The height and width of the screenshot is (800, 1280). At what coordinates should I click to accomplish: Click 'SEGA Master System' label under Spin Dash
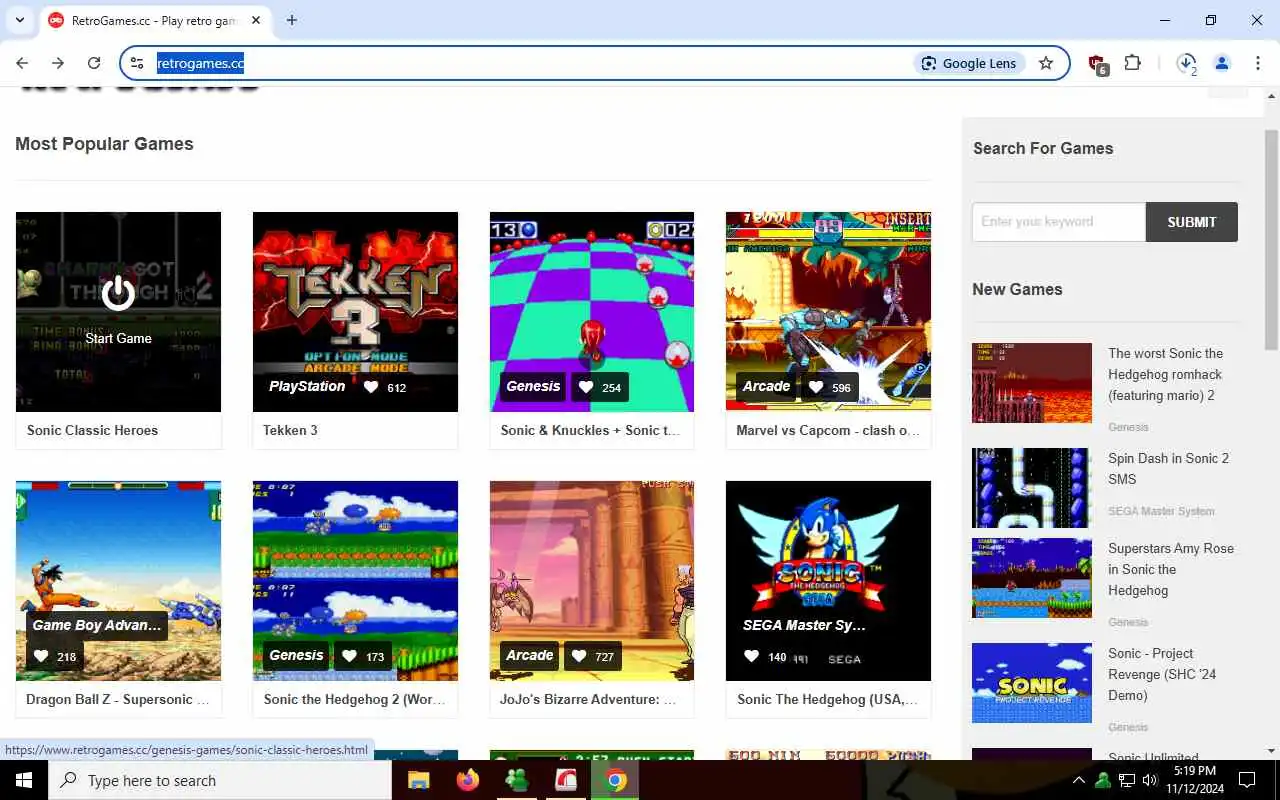coord(1161,511)
